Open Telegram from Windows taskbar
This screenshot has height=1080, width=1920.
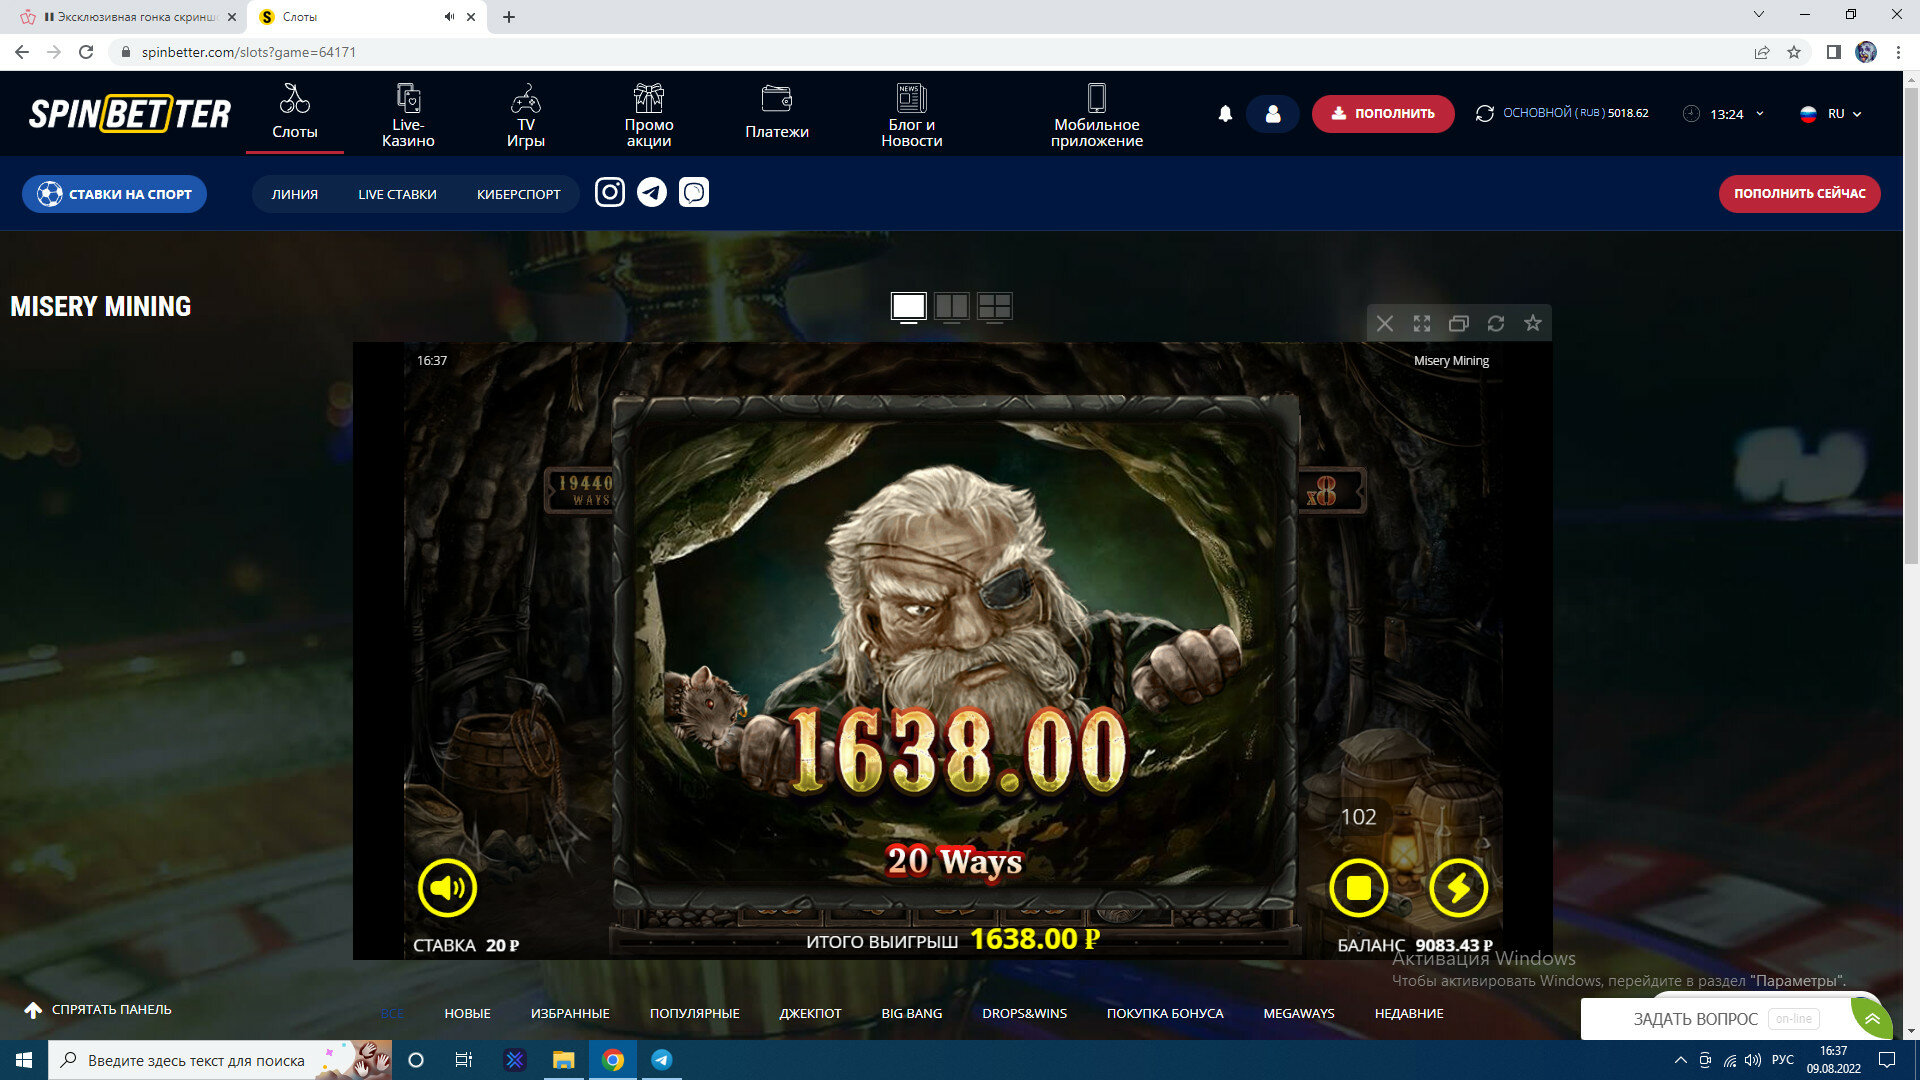[x=662, y=1060]
